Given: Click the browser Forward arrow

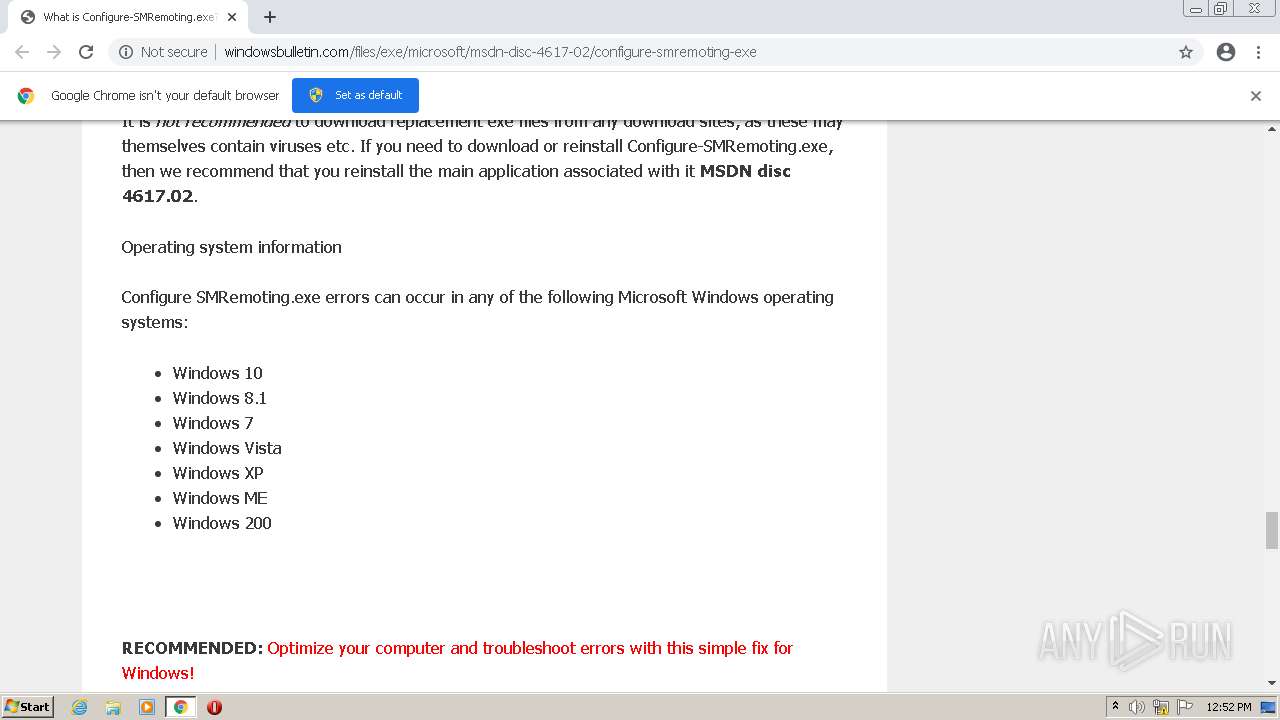Looking at the screenshot, I should (54, 52).
